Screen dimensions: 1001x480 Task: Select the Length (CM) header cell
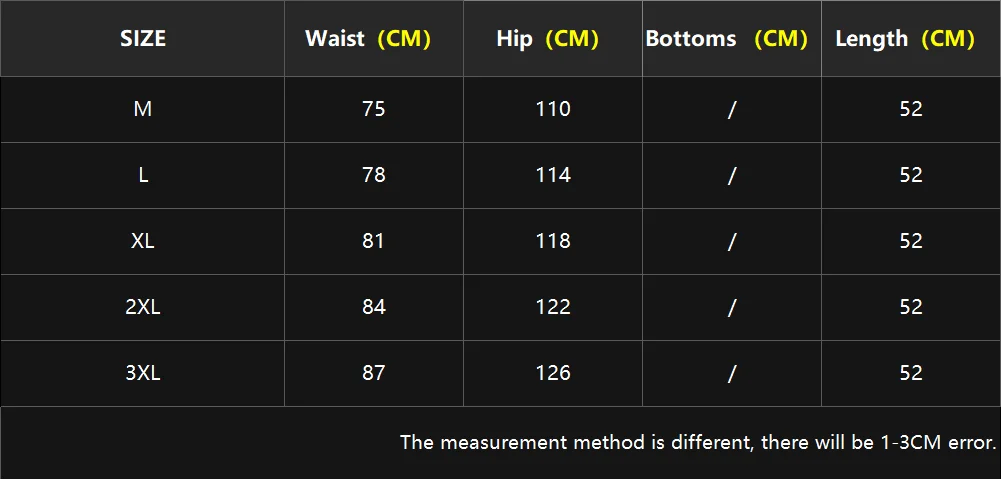(904, 39)
